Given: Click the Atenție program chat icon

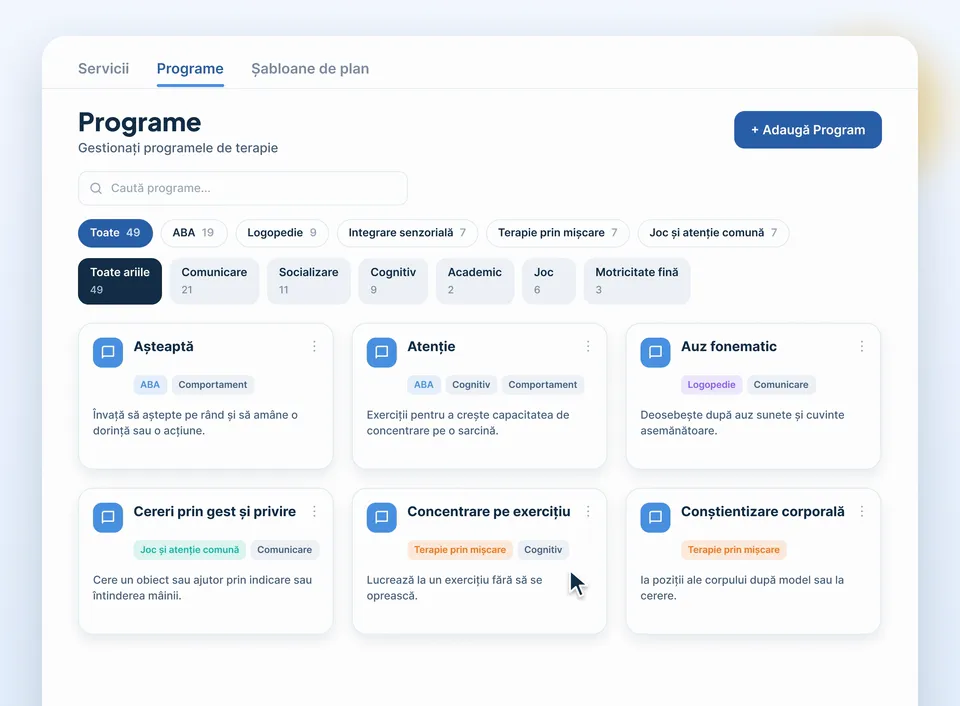Looking at the screenshot, I should (x=381, y=352).
